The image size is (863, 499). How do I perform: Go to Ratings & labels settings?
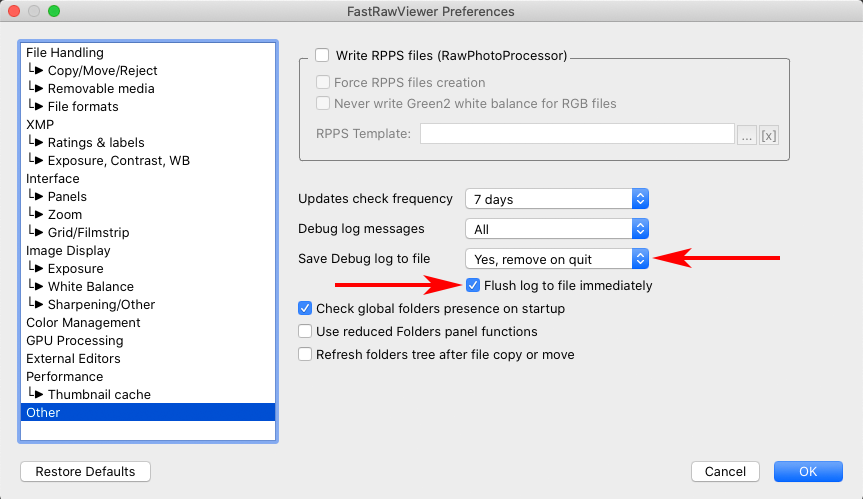point(96,142)
